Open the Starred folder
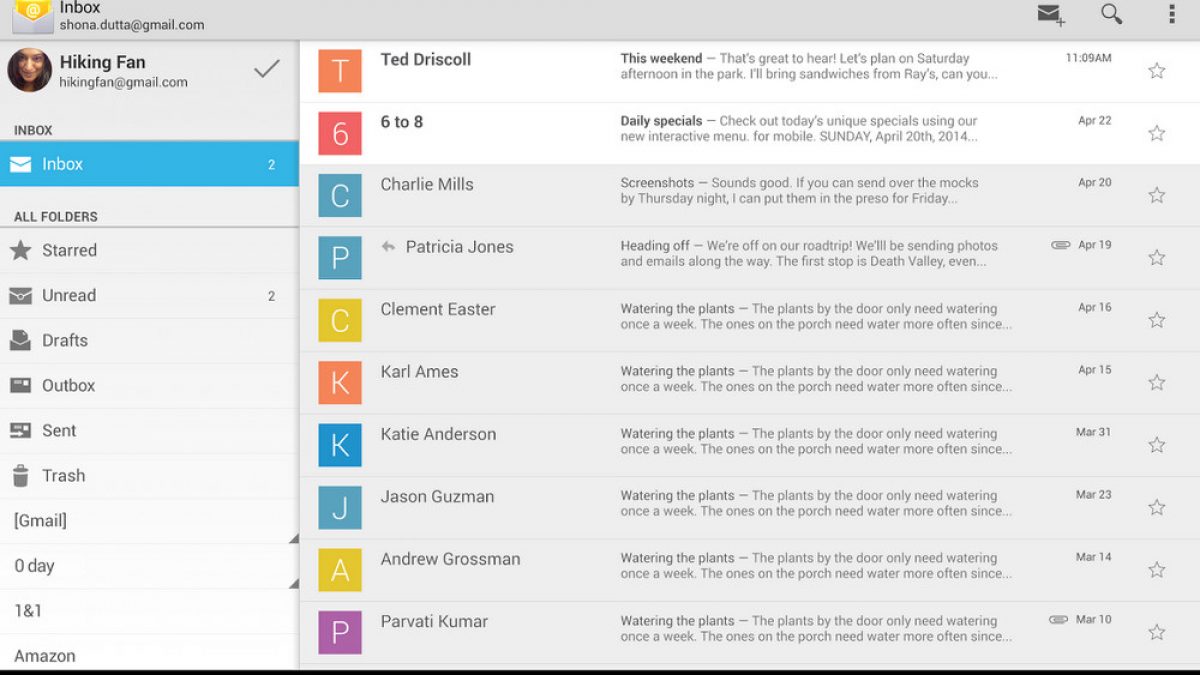 pyautogui.click(x=149, y=250)
